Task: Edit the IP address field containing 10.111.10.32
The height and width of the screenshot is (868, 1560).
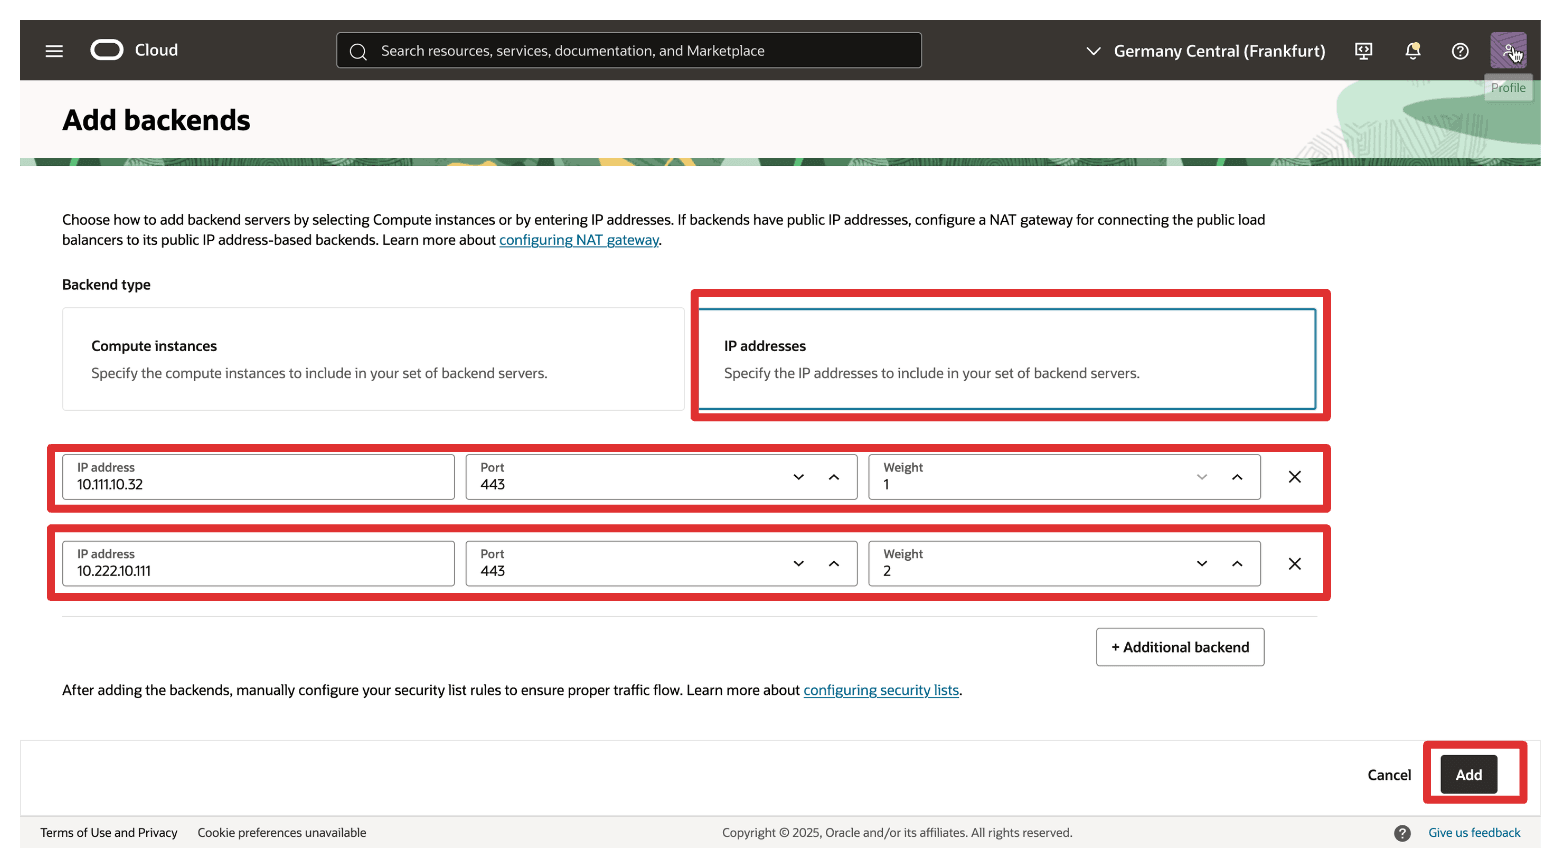Action: 258,477
